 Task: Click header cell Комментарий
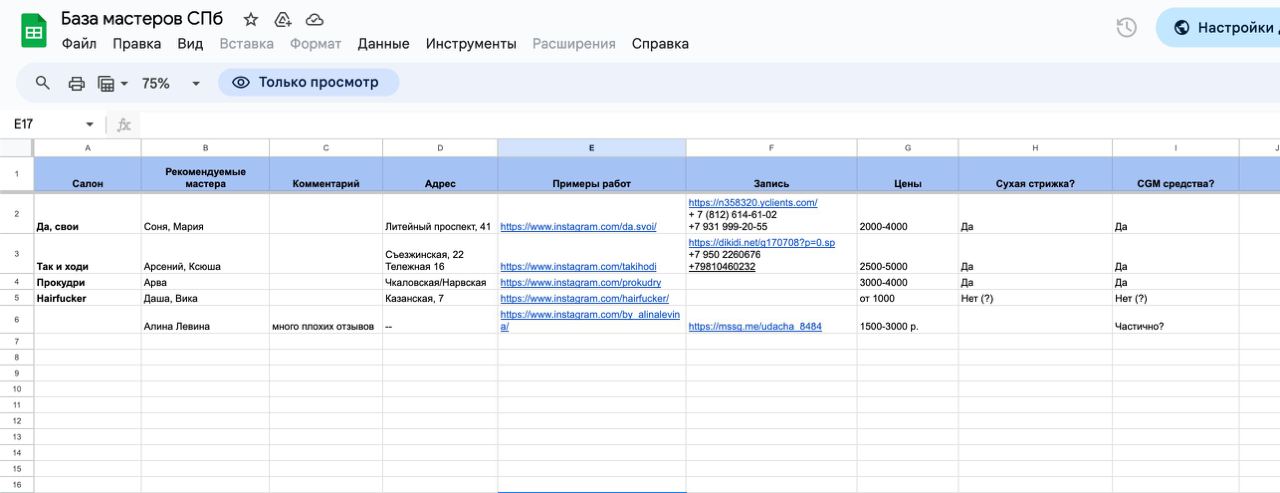tap(326, 174)
